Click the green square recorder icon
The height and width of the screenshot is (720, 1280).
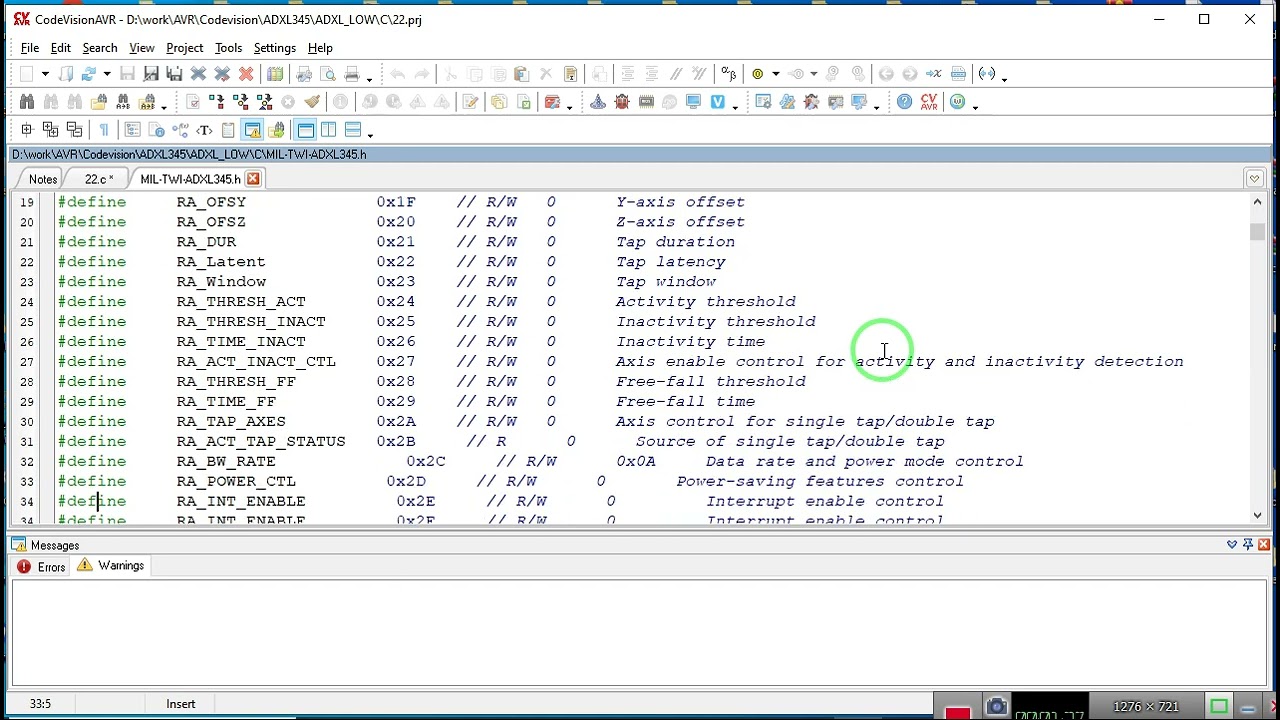pyautogui.click(x=1219, y=707)
